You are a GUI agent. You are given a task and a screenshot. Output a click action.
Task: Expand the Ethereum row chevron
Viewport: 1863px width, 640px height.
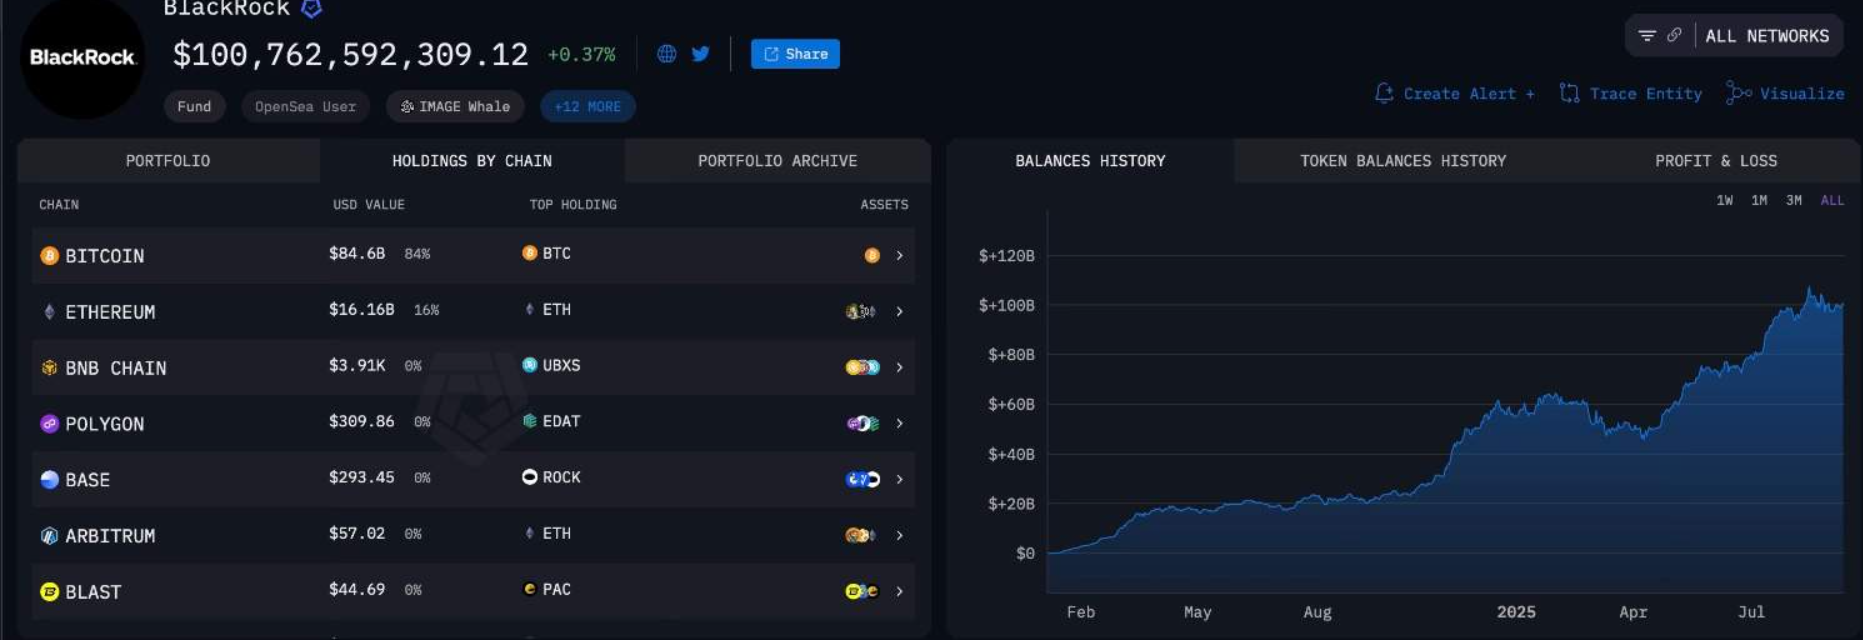click(900, 312)
